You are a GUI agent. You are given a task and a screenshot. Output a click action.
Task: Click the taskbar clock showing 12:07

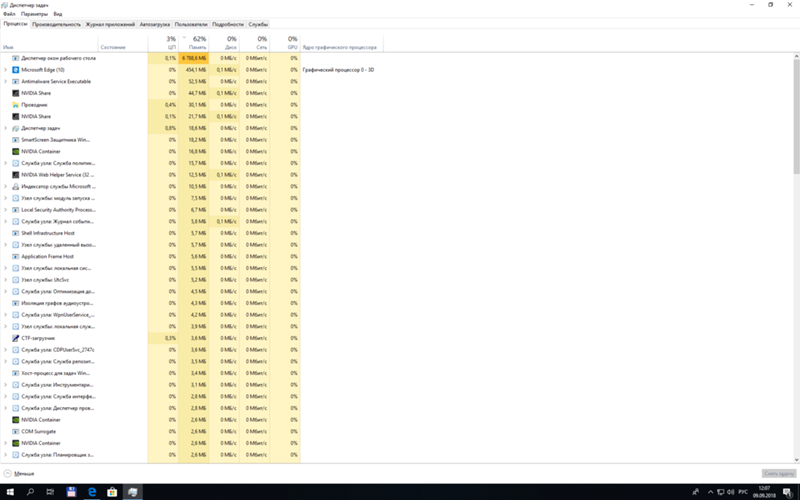tap(764, 492)
